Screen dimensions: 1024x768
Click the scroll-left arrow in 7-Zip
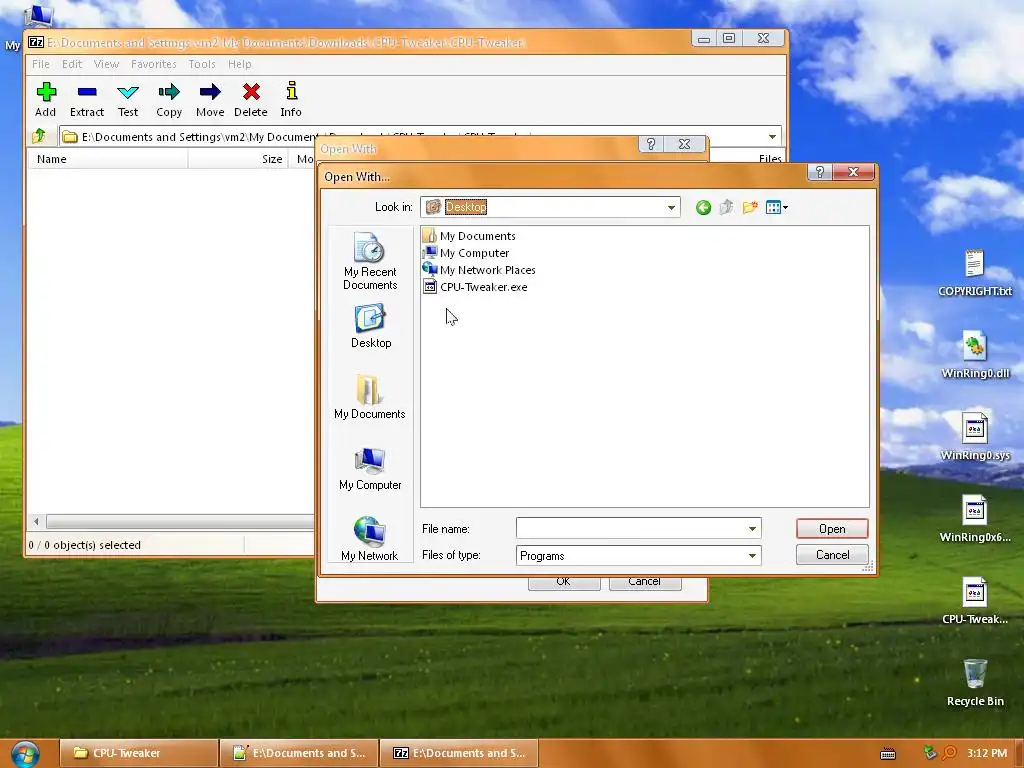click(x=37, y=521)
